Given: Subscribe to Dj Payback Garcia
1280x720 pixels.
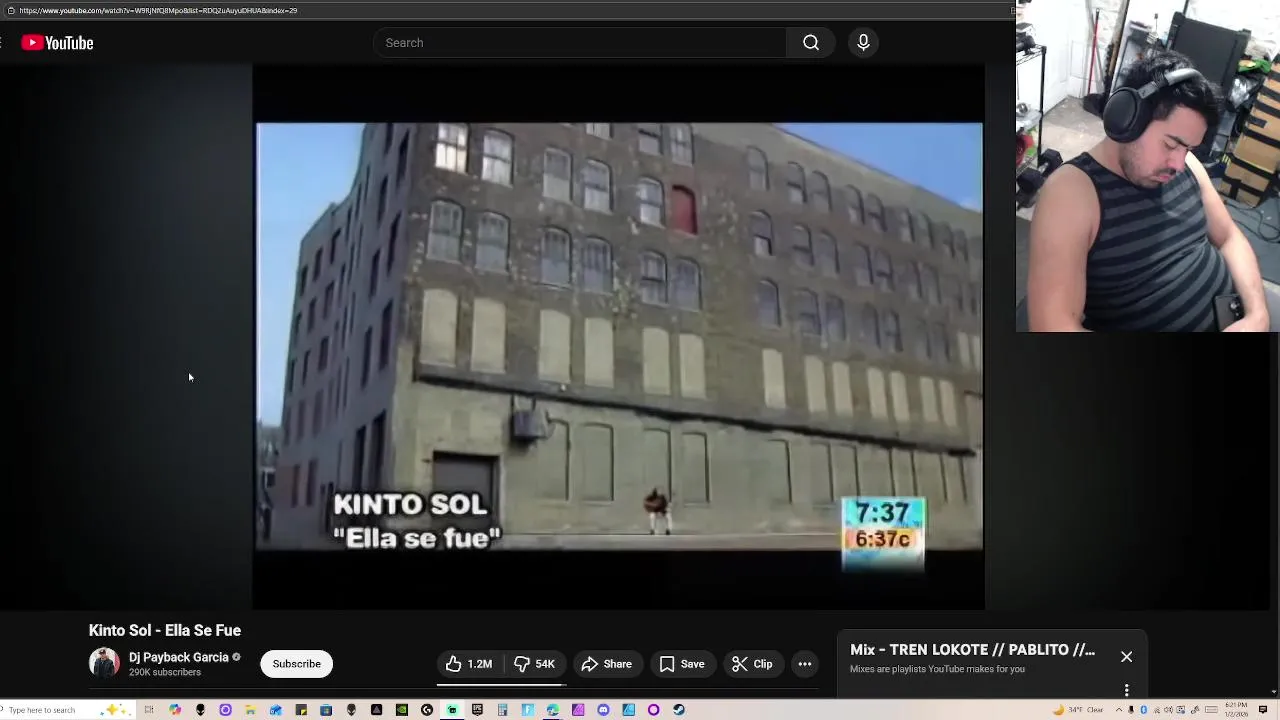Looking at the screenshot, I should [x=297, y=664].
